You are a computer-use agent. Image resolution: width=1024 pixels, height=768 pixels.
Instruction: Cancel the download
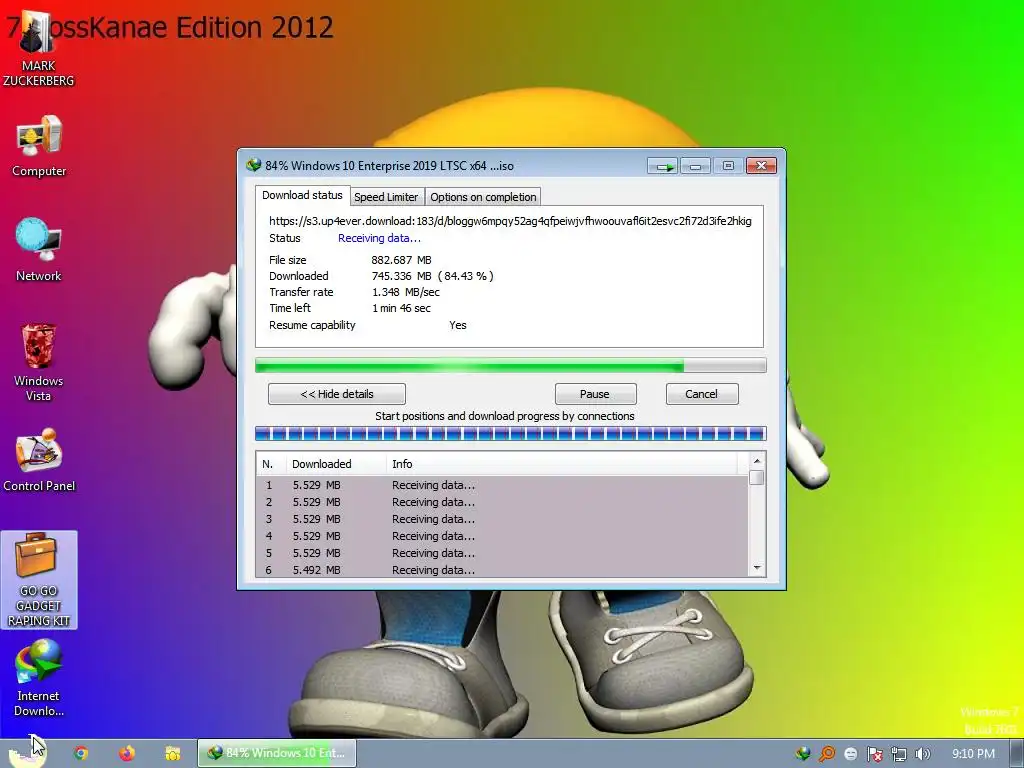701,394
